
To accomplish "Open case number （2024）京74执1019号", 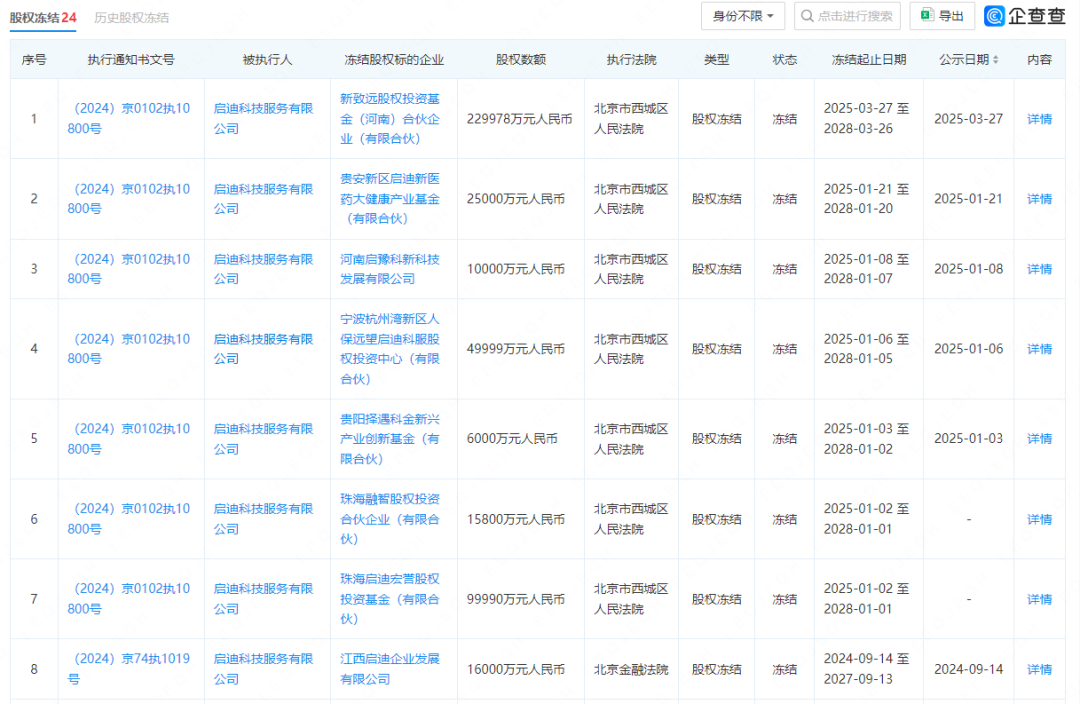I will [x=129, y=669].
